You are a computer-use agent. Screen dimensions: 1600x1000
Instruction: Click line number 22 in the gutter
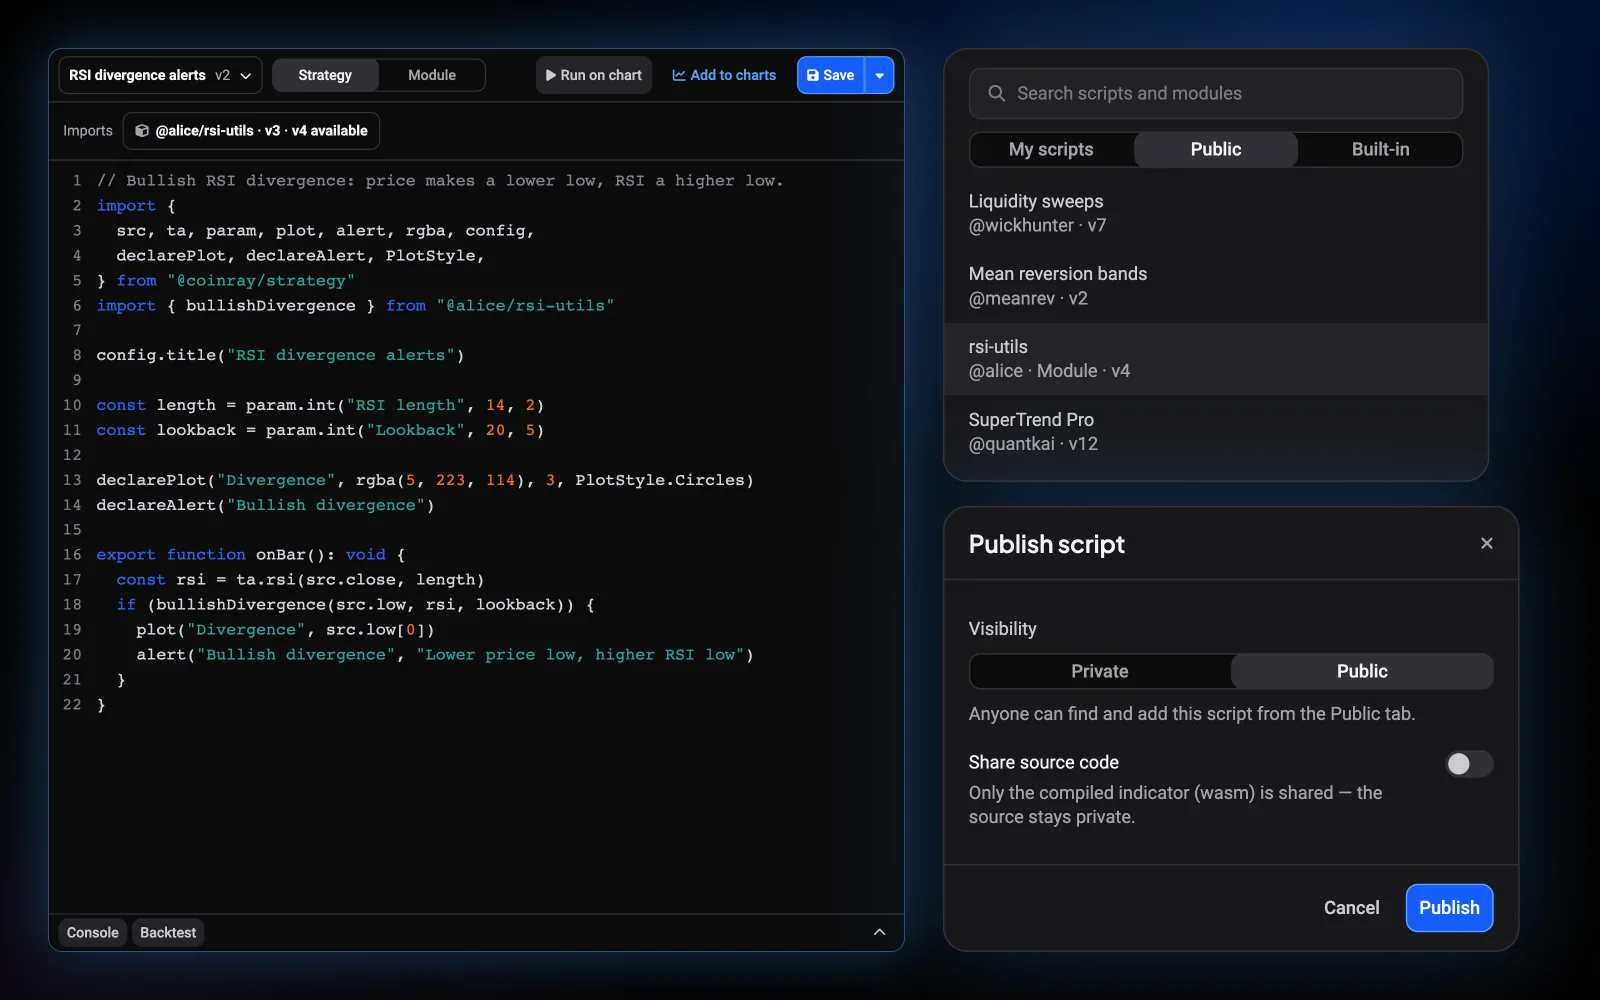[72, 705]
